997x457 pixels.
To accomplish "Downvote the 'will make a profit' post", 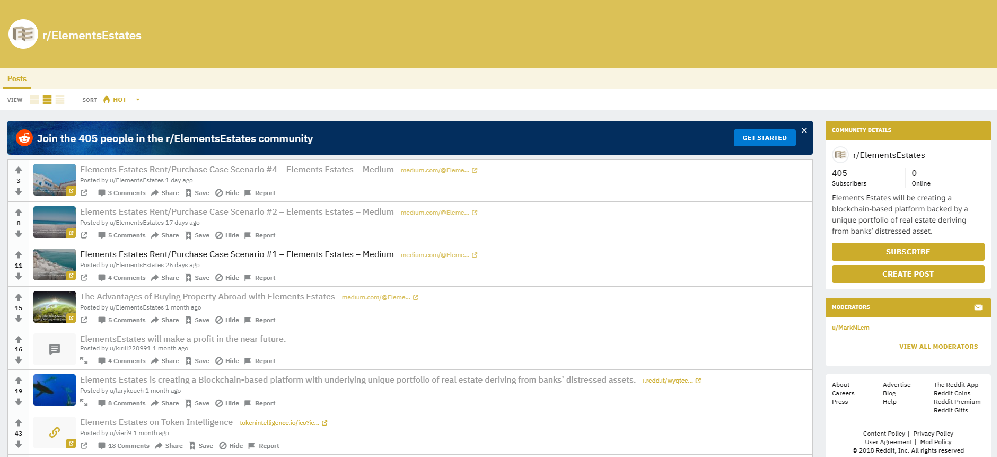I will [x=18, y=360].
